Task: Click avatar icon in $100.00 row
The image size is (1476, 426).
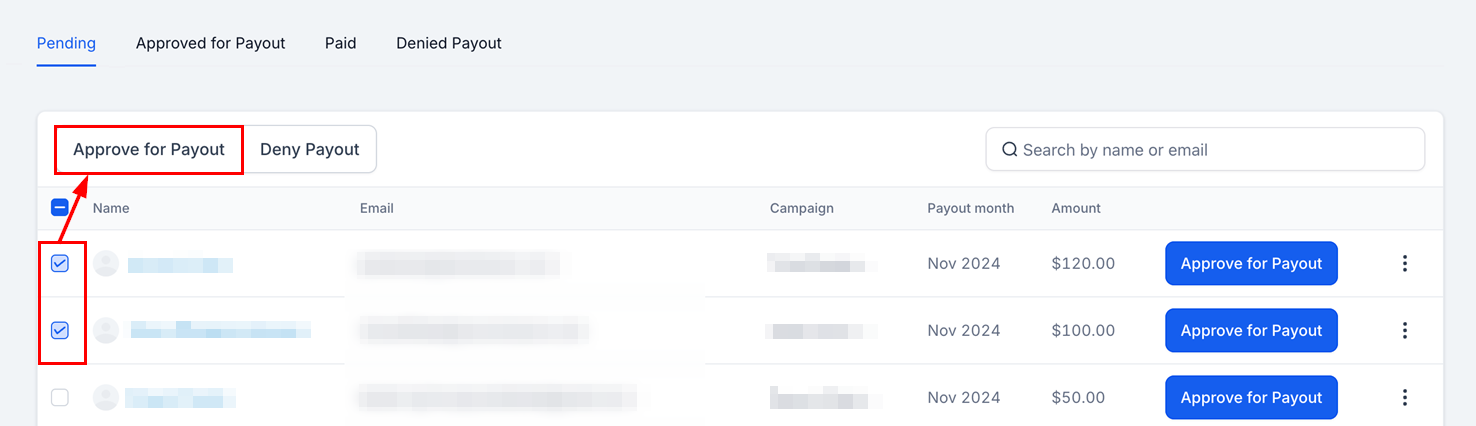Action: point(106,331)
